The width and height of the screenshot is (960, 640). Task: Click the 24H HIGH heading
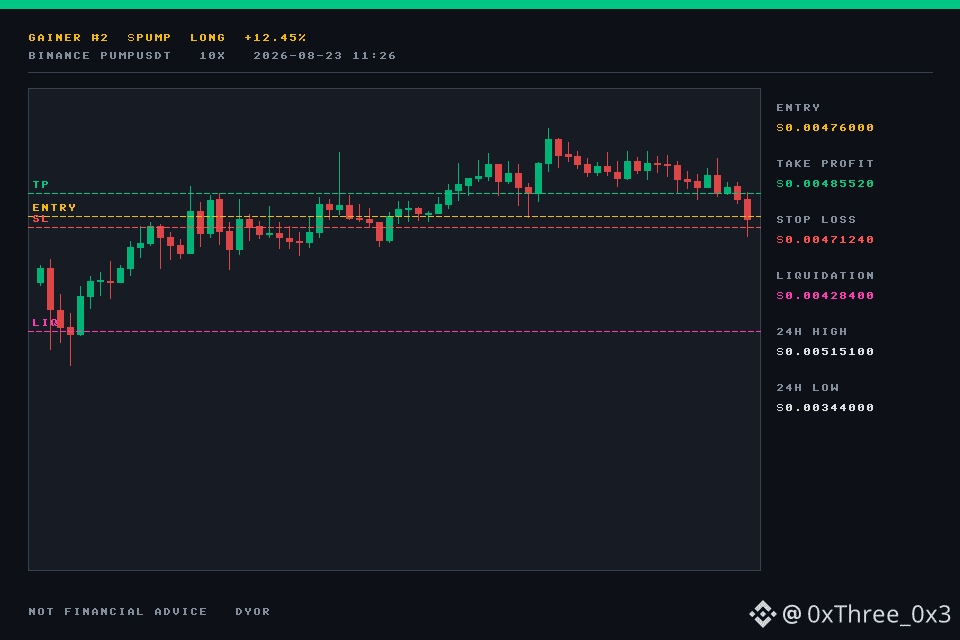coord(811,331)
